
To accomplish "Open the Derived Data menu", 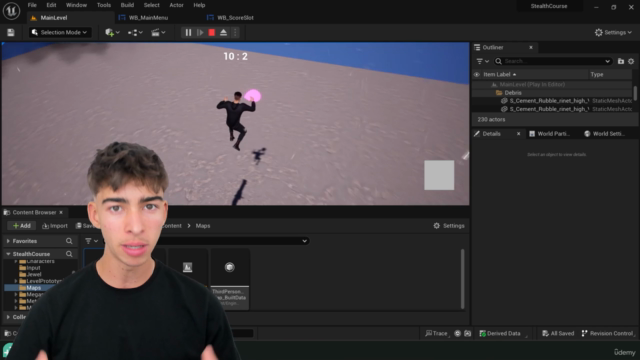I will pos(500,333).
